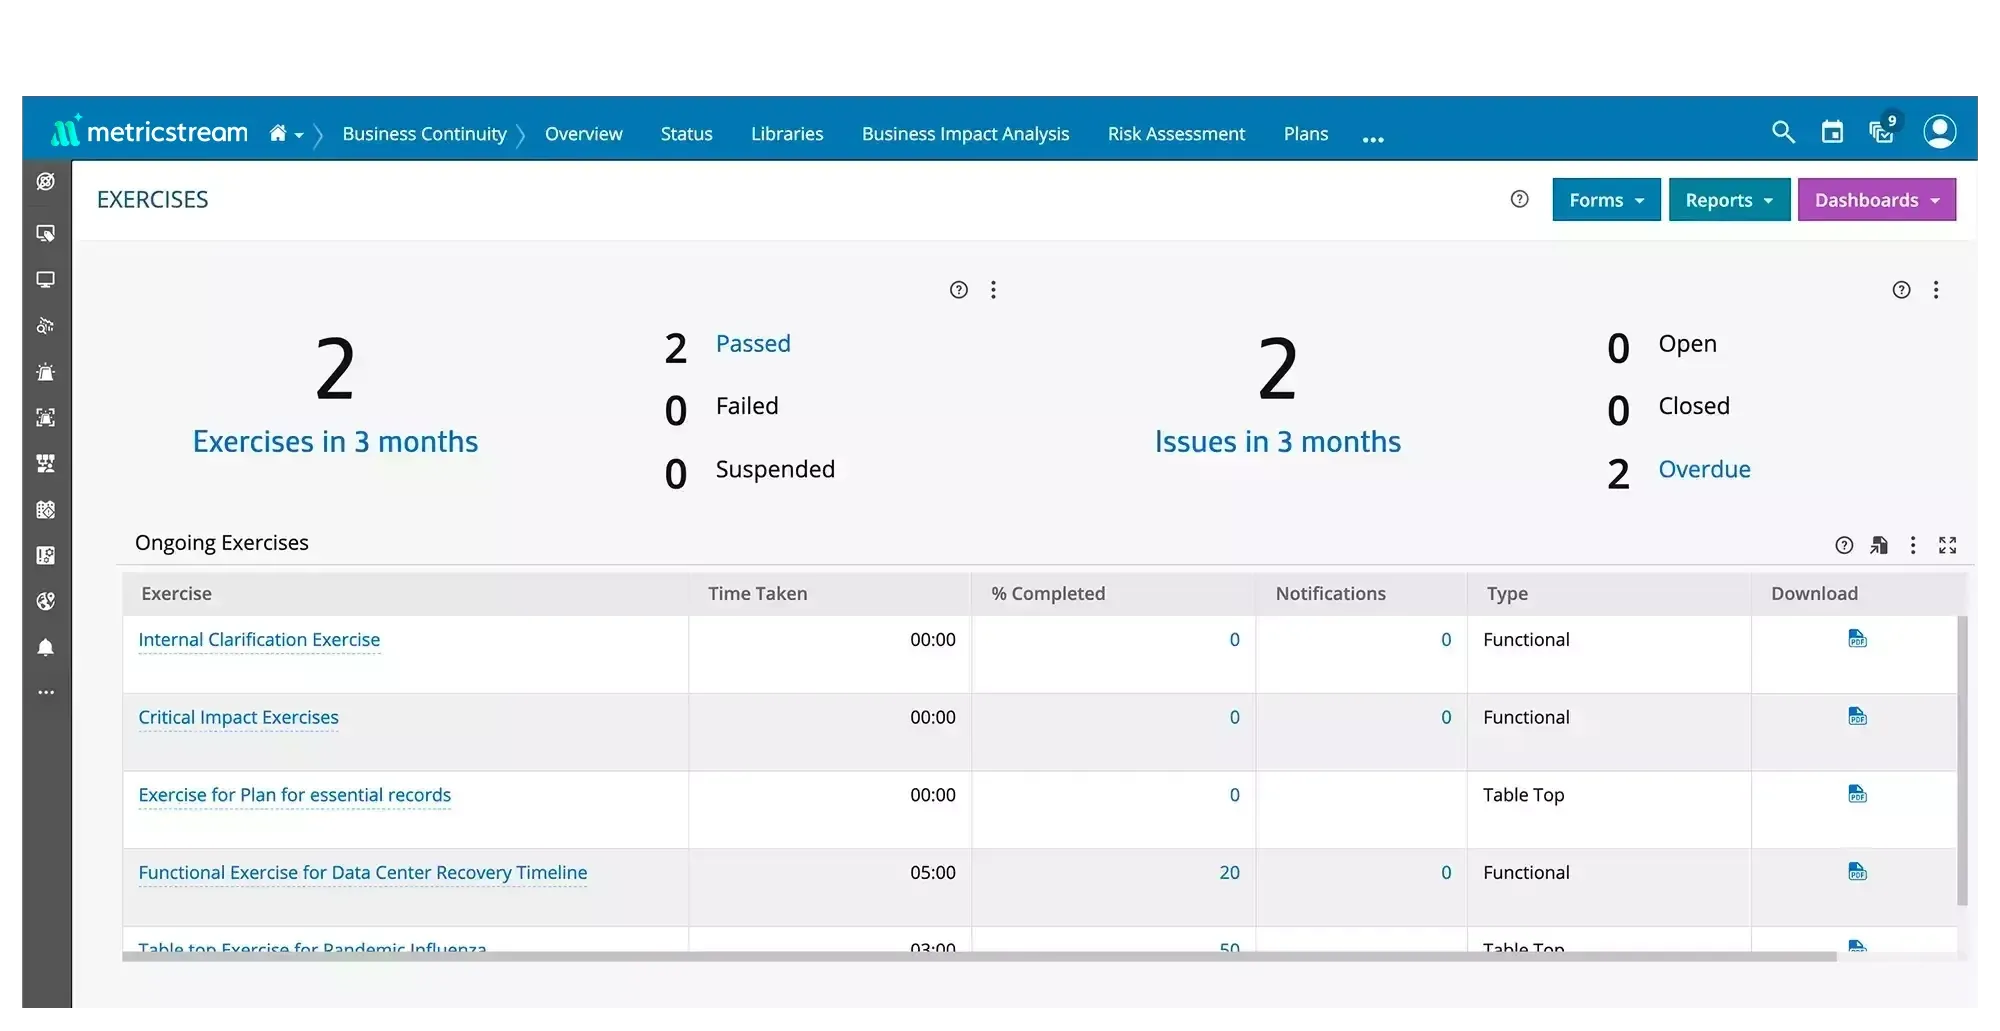Expand more options at sidebar bottom
Image resolution: width=2000 pixels, height=1031 pixels.
tap(46, 692)
